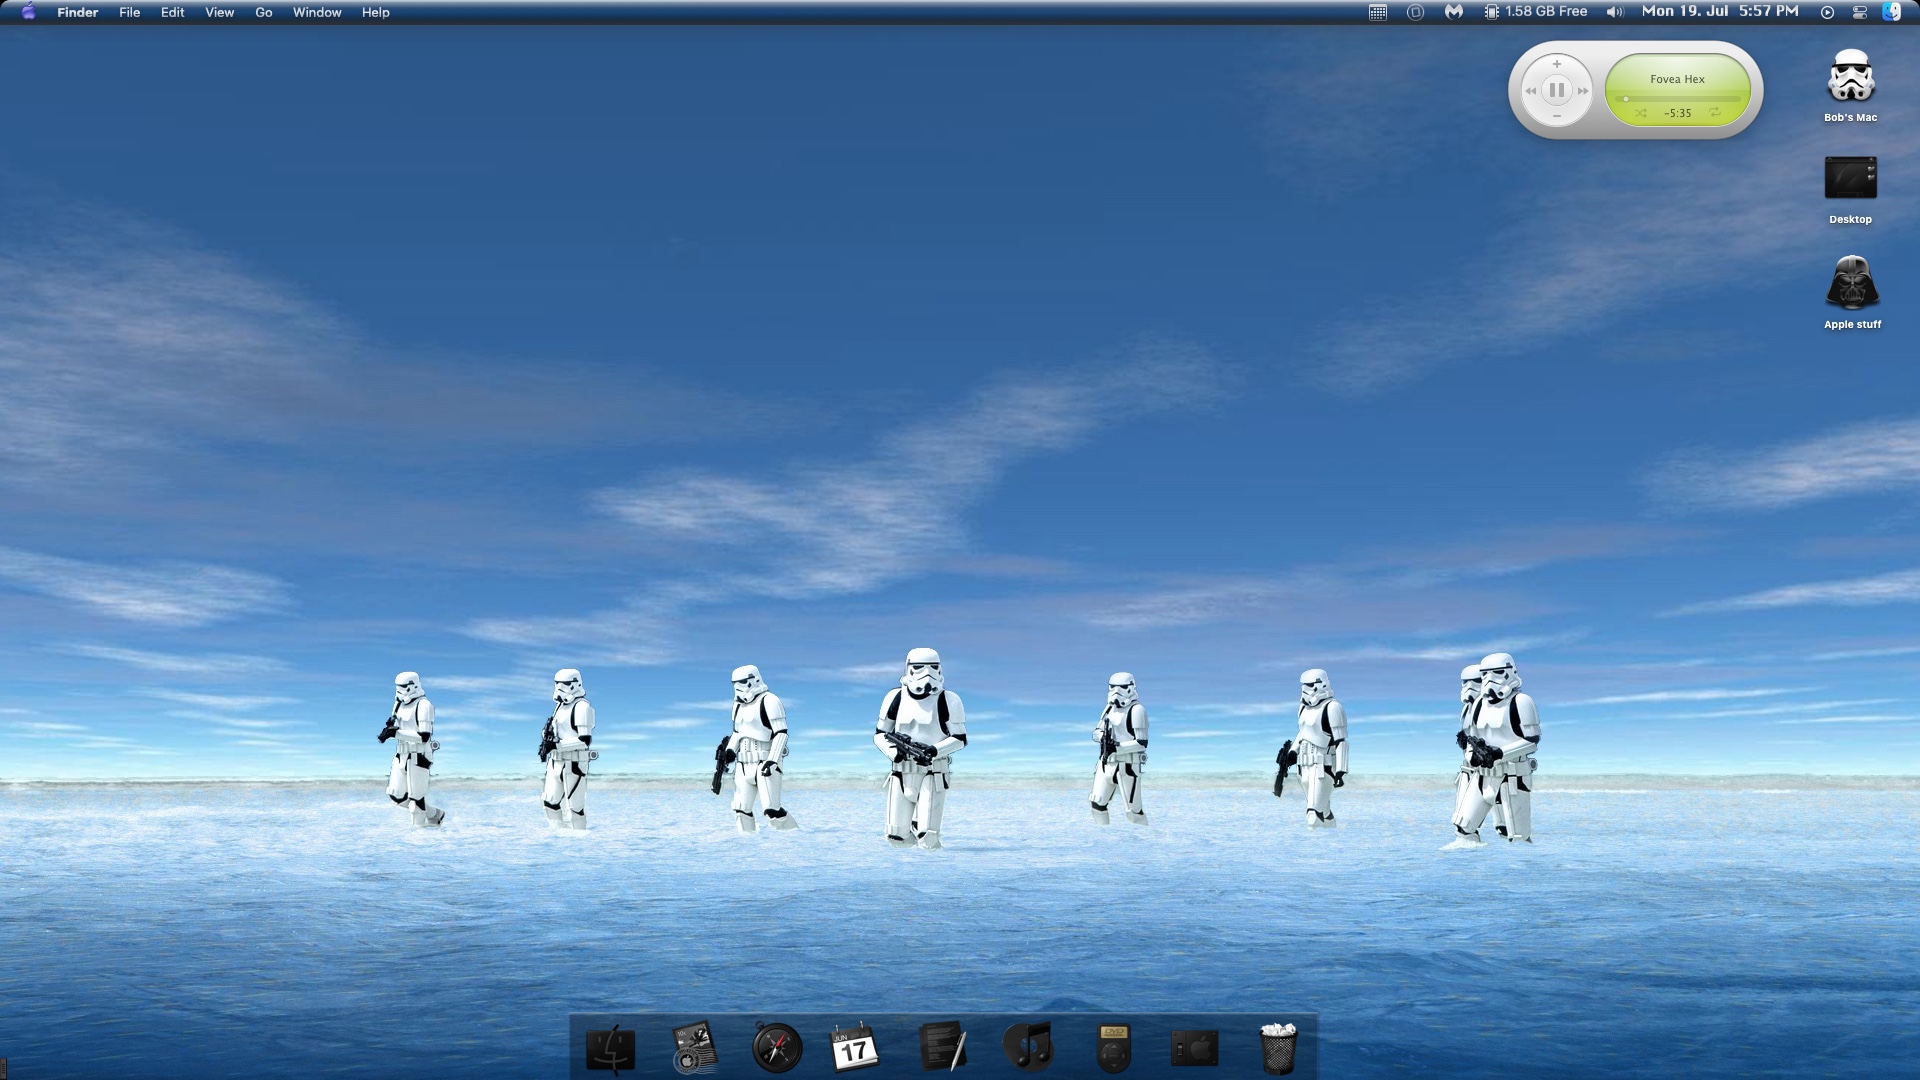Open the toggle switches menu bar icon
Viewport: 1920px width, 1080px height.
point(1859,12)
